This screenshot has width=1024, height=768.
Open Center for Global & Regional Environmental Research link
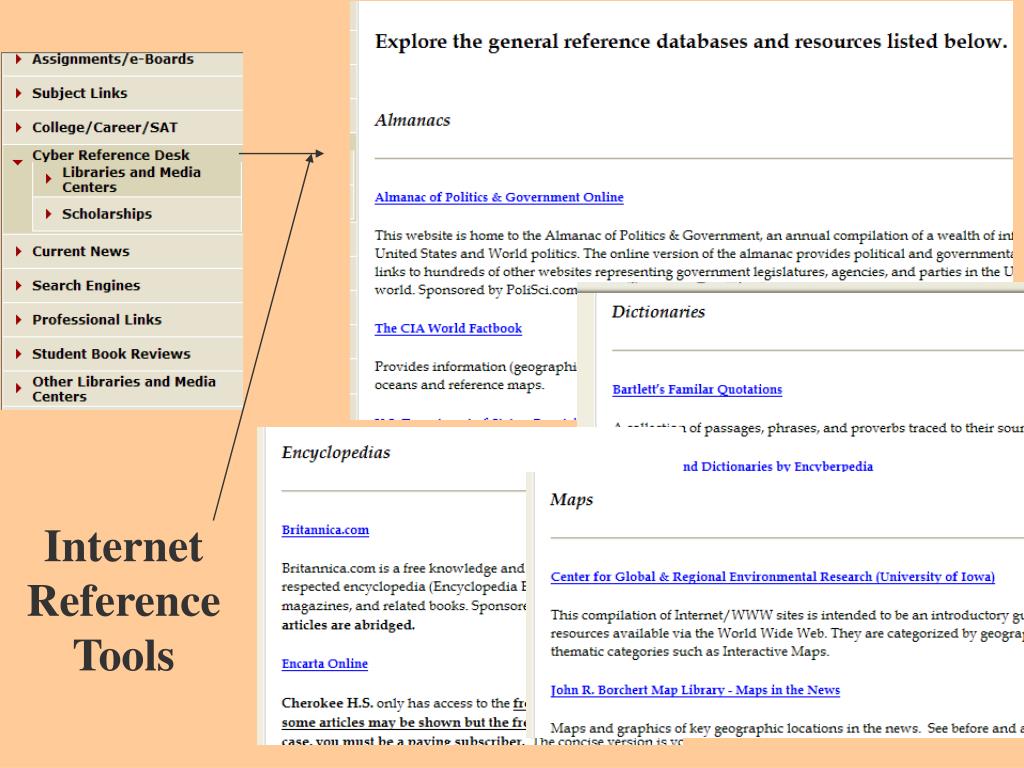pos(773,577)
